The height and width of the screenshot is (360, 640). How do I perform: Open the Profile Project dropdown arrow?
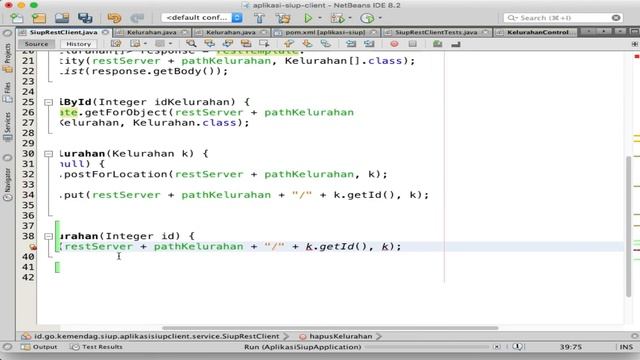click(380, 18)
